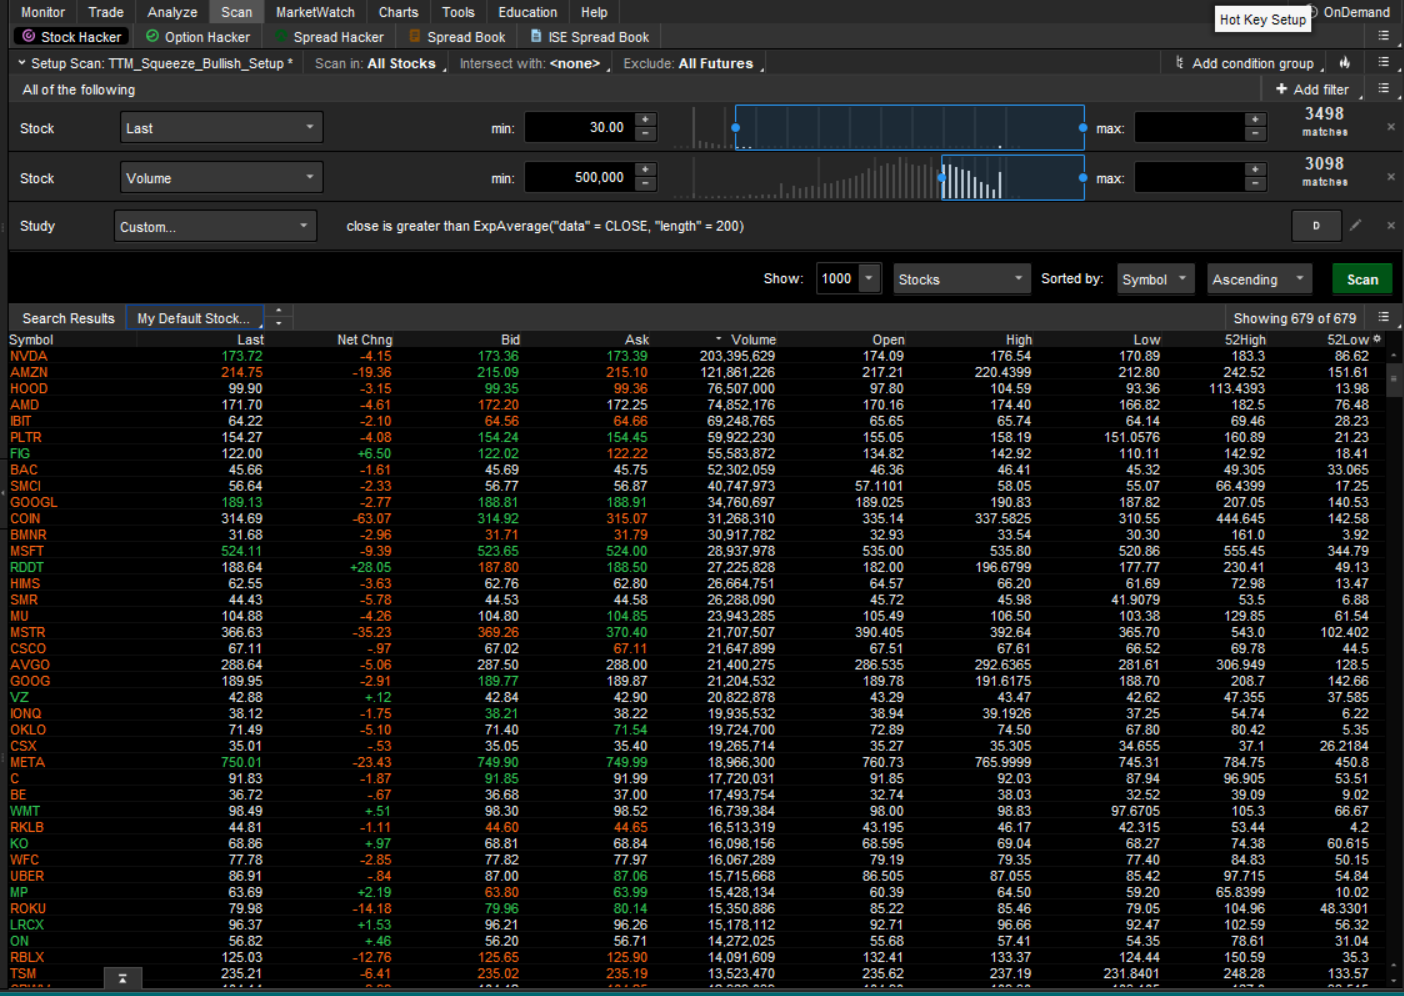
Task: Click the Last filter max slider handle
Action: (1083, 128)
